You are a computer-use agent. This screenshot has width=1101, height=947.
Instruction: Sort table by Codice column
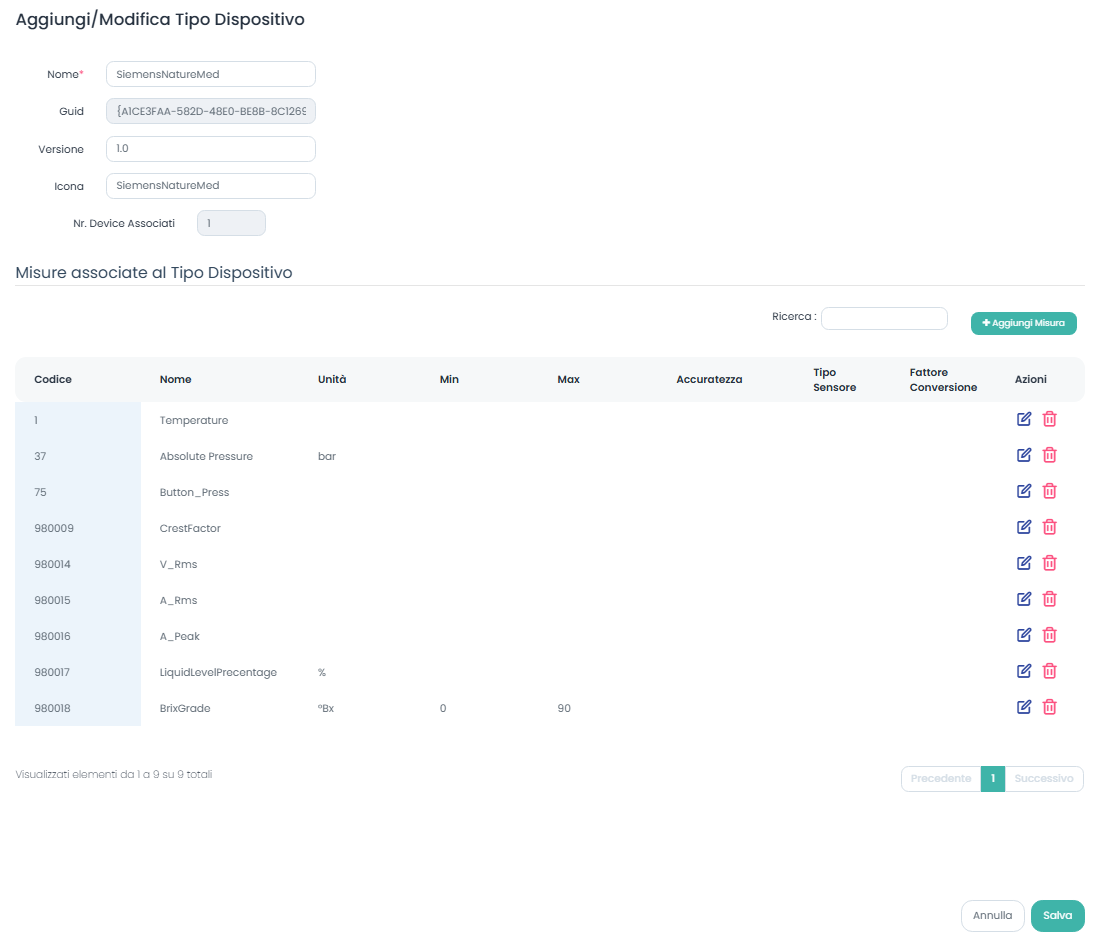pyautogui.click(x=53, y=380)
